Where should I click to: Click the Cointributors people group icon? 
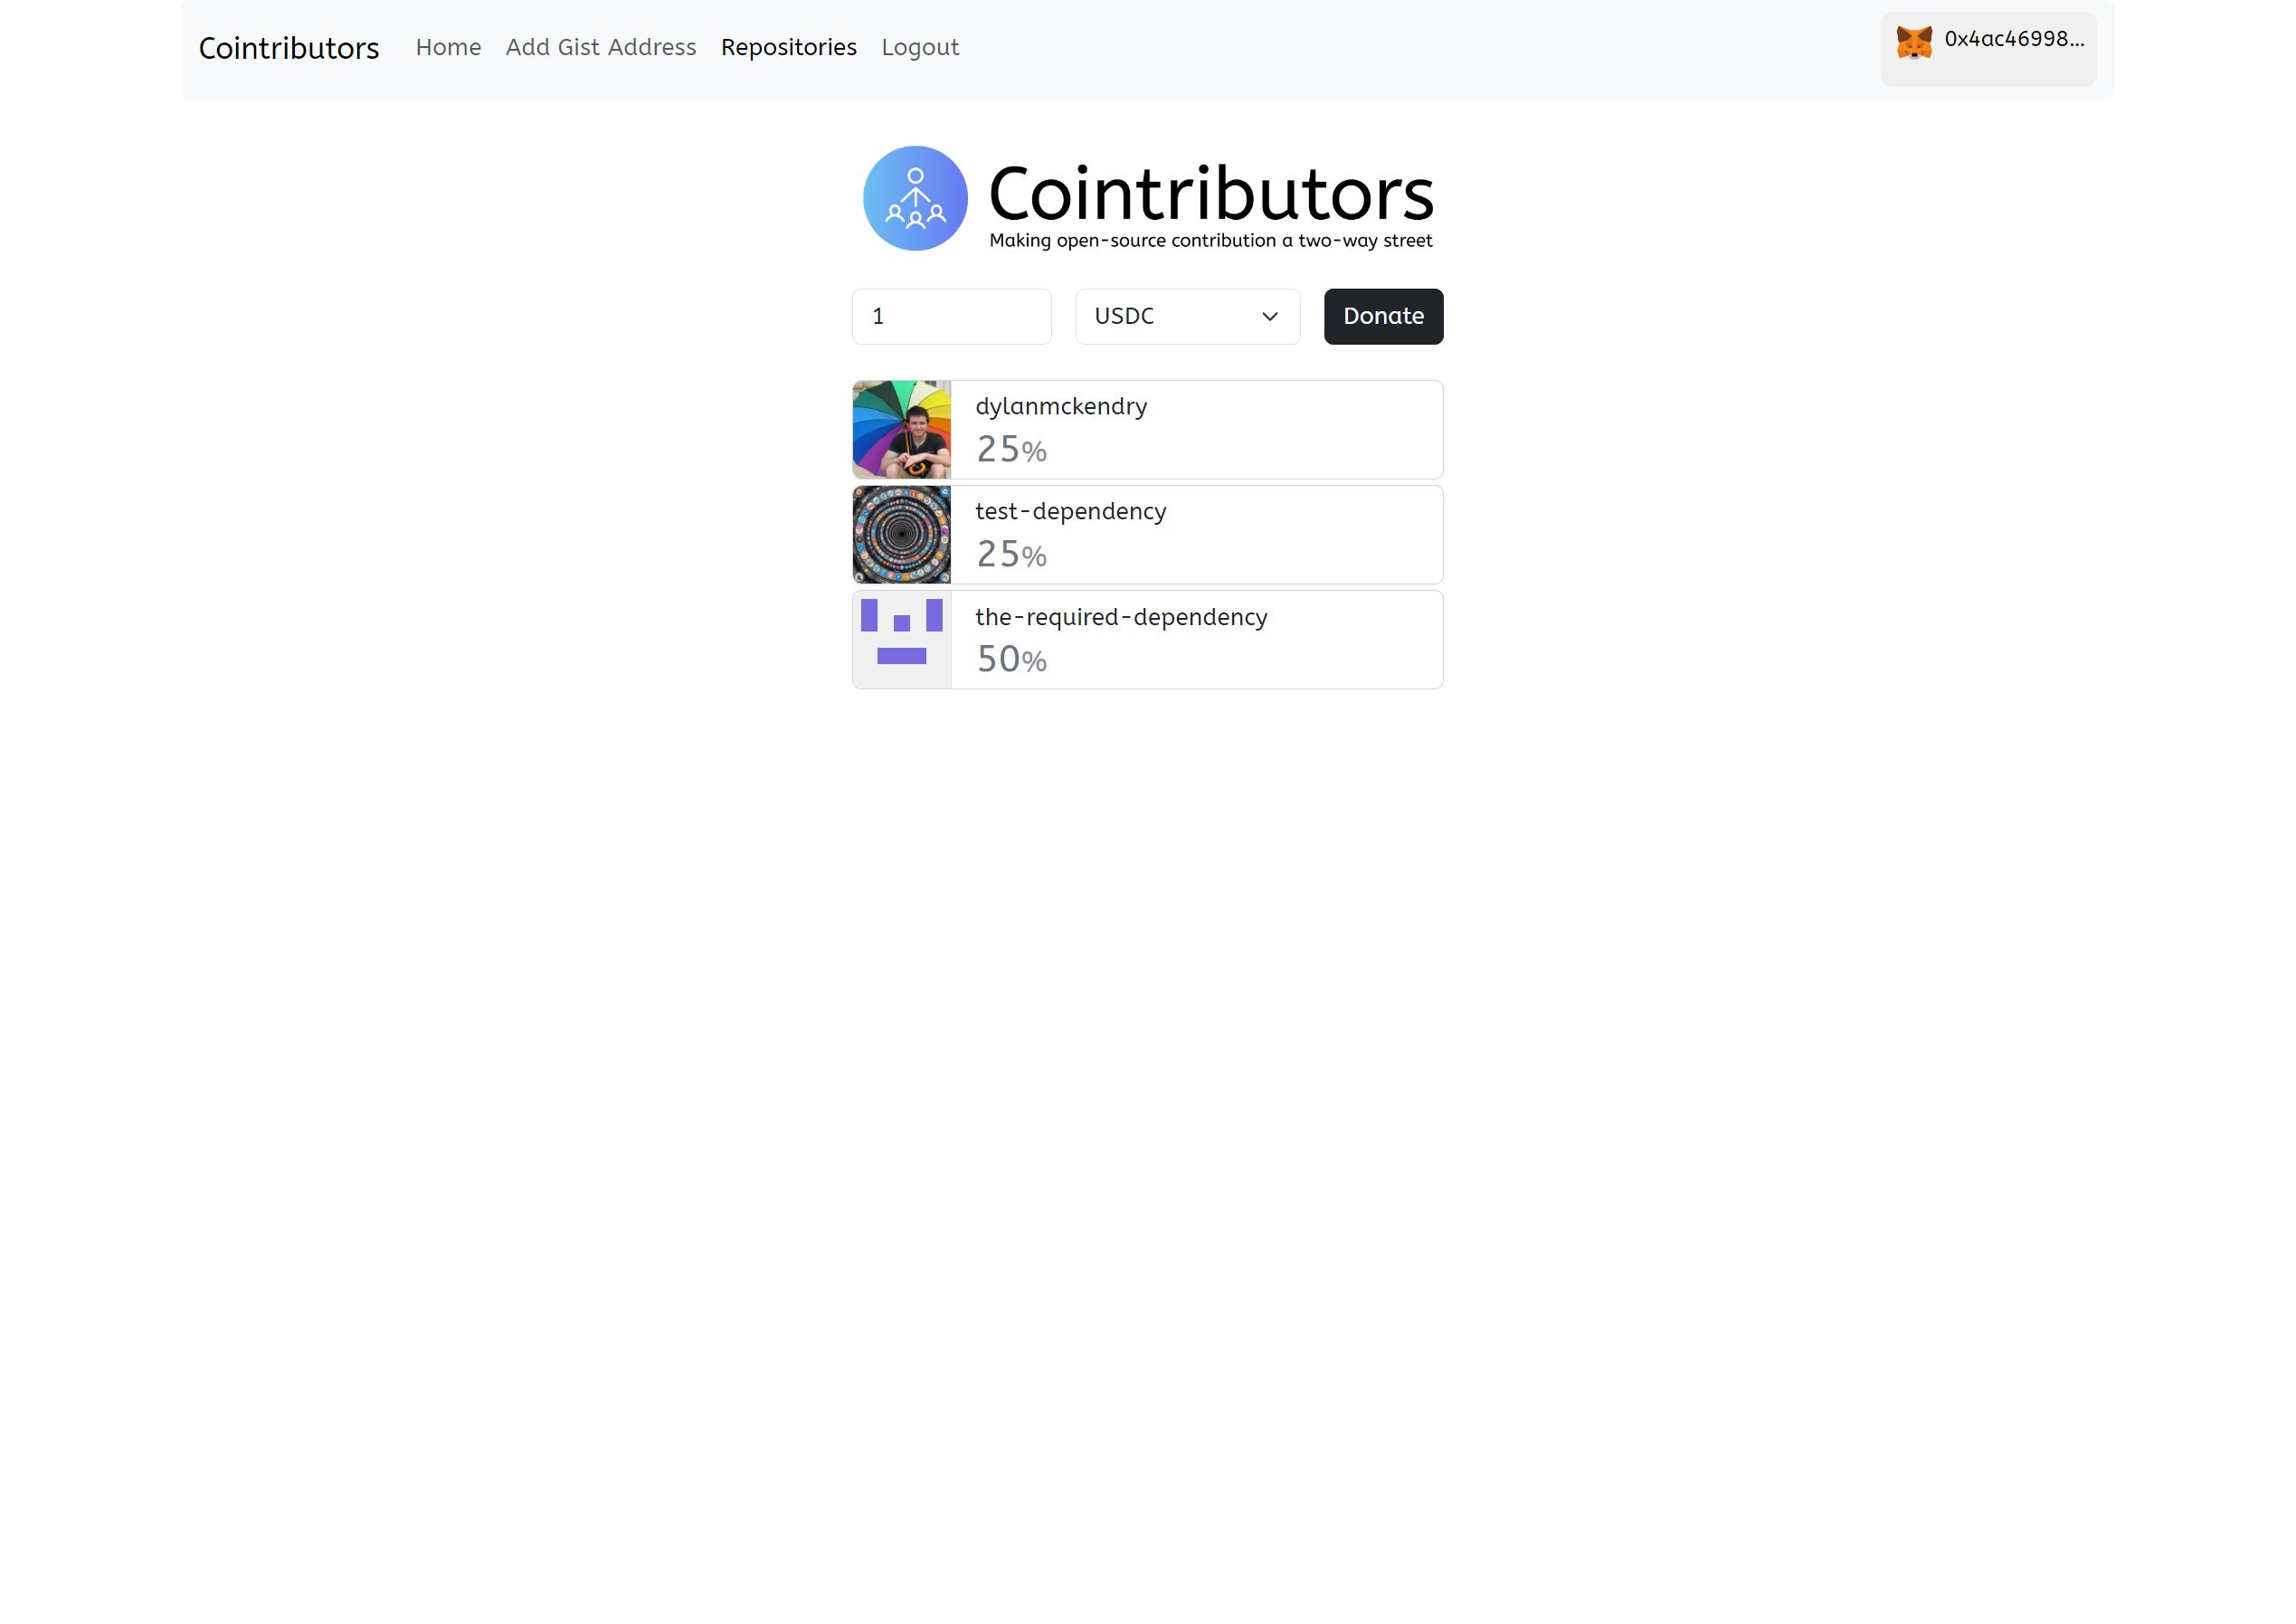pos(916,197)
